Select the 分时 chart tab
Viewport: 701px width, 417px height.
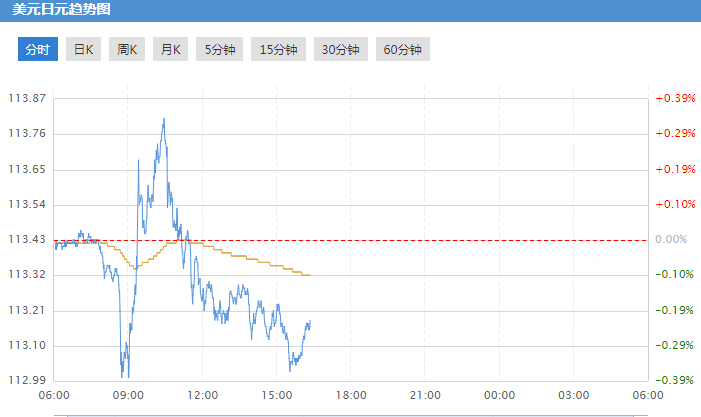(37, 50)
